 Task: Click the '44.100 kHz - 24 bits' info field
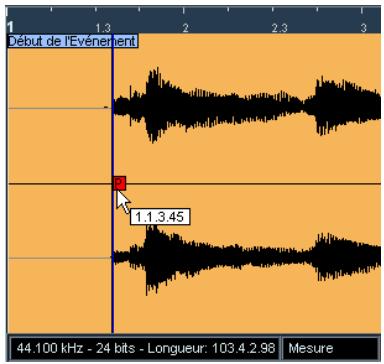point(144,348)
